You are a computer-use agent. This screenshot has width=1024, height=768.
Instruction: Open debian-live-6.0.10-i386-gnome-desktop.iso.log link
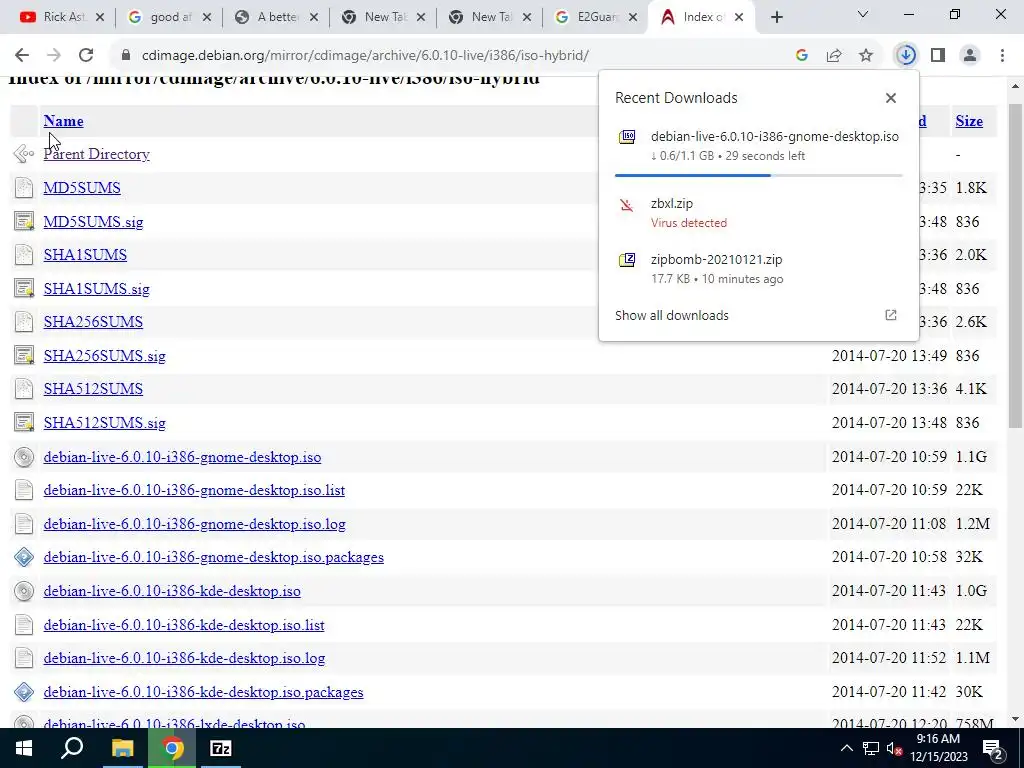[195, 524]
